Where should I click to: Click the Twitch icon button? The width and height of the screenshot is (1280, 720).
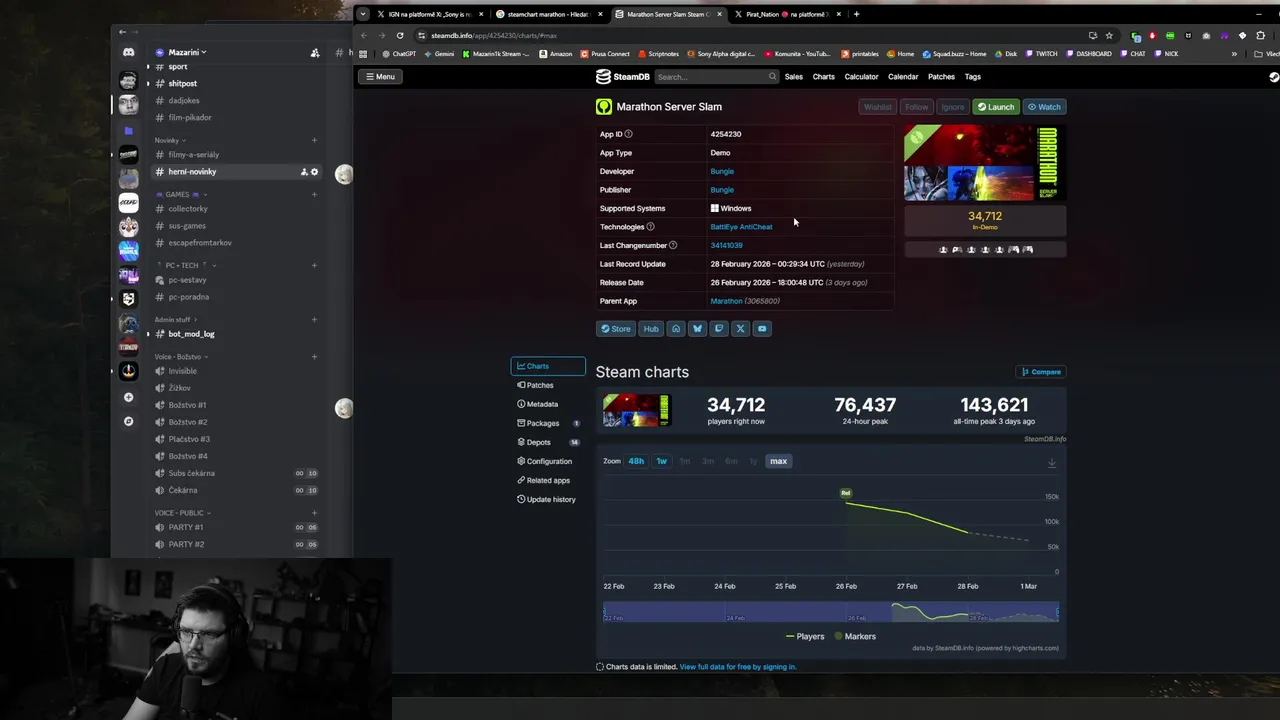click(718, 328)
